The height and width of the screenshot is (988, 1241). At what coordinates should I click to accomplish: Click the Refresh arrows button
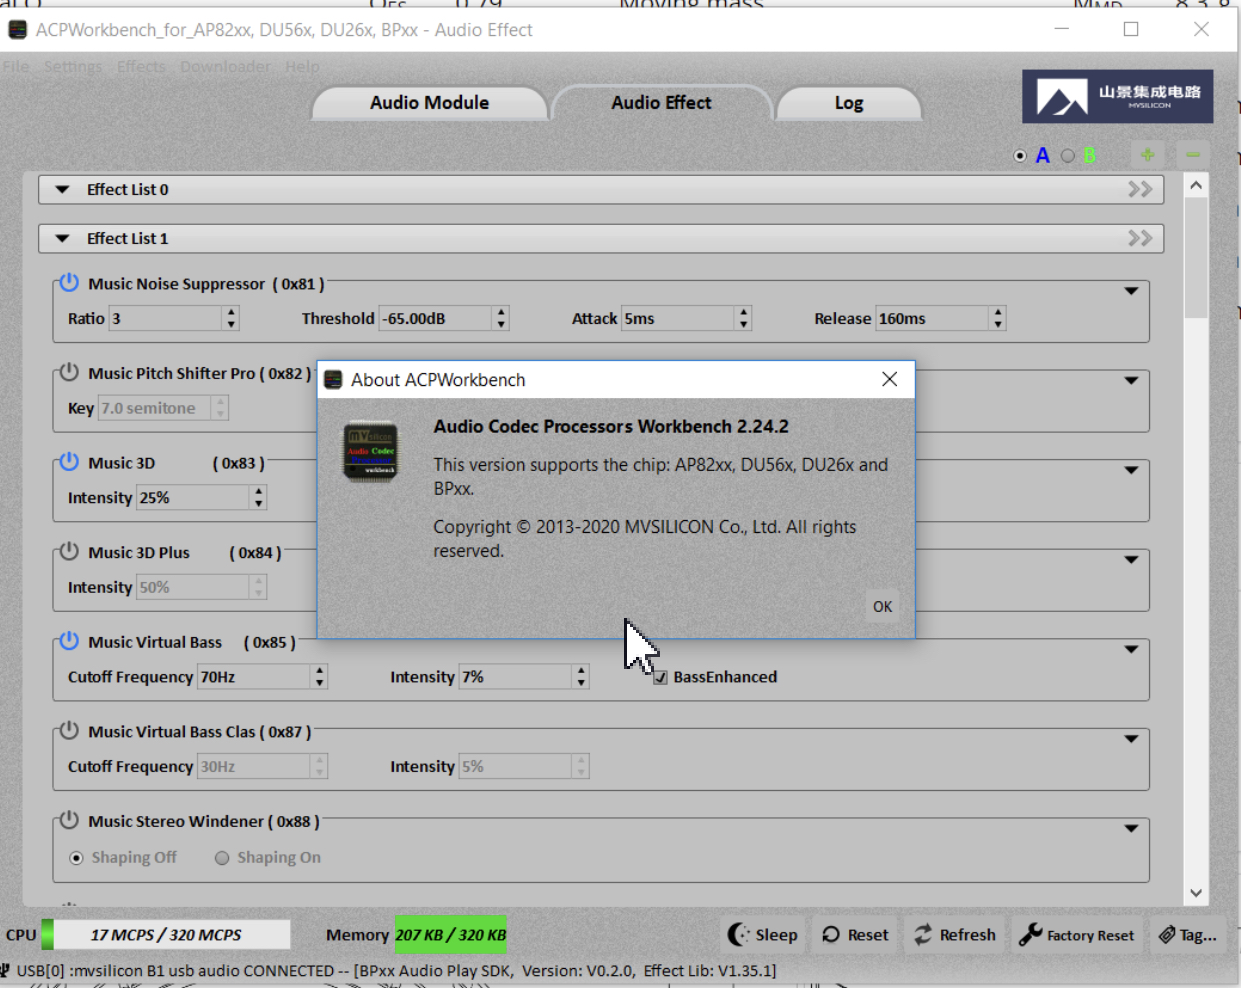pyautogui.click(x=955, y=935)
